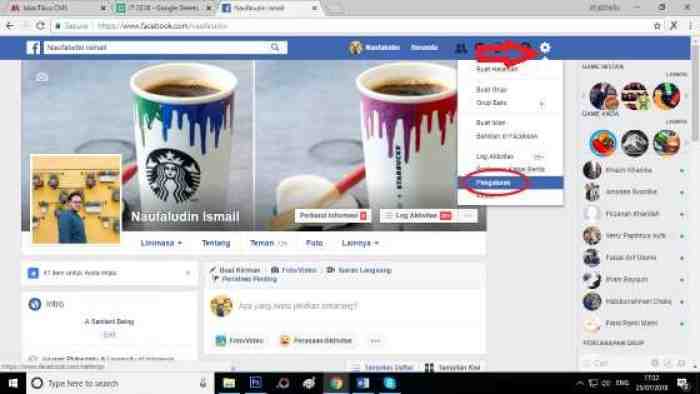Open friend requests icon in navbar
This screenshot has height=394, width=700.
(x=461, y=48)
